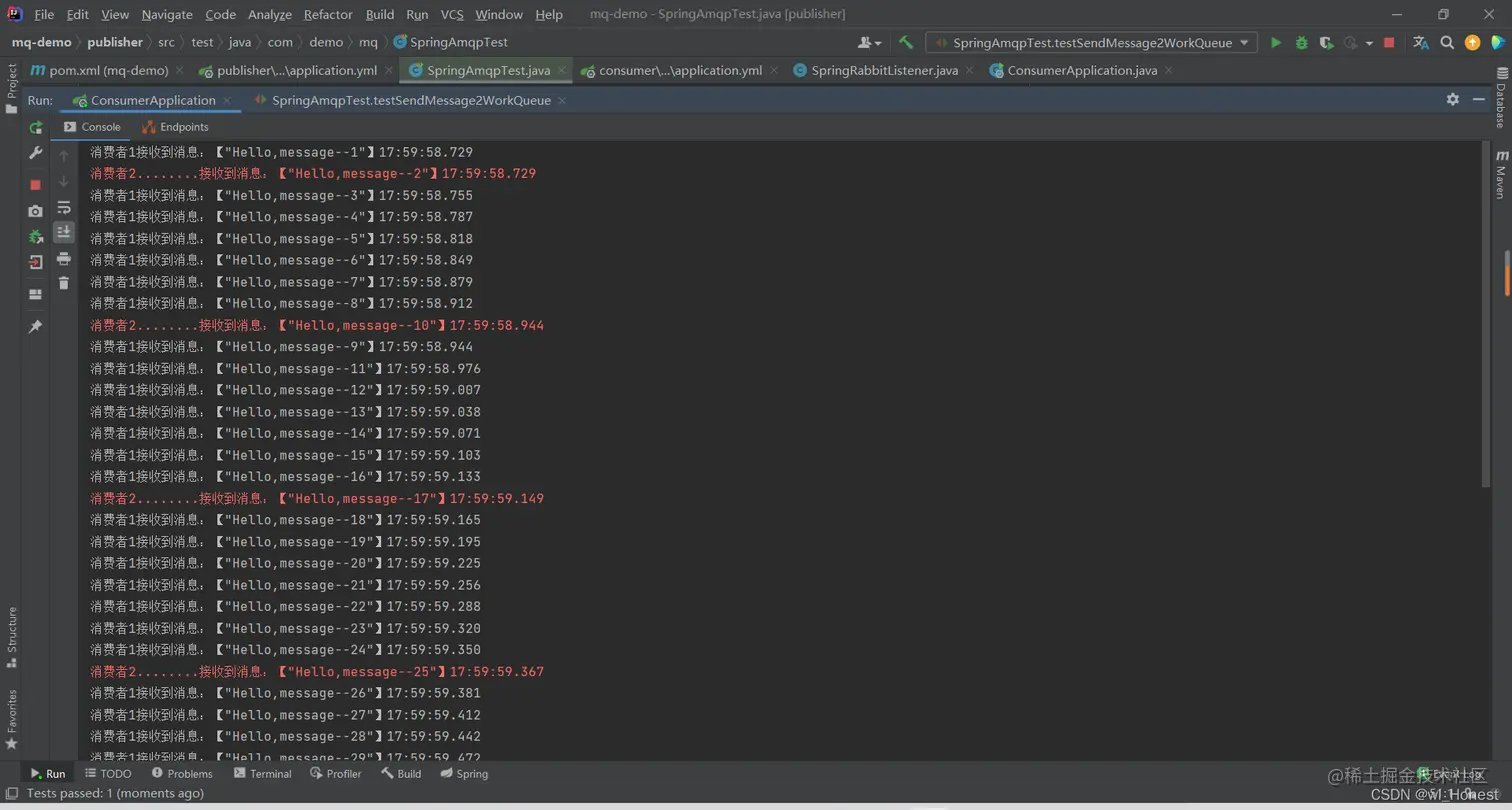
Task: Toggle scroll to end of console
Action: point(64,232)
